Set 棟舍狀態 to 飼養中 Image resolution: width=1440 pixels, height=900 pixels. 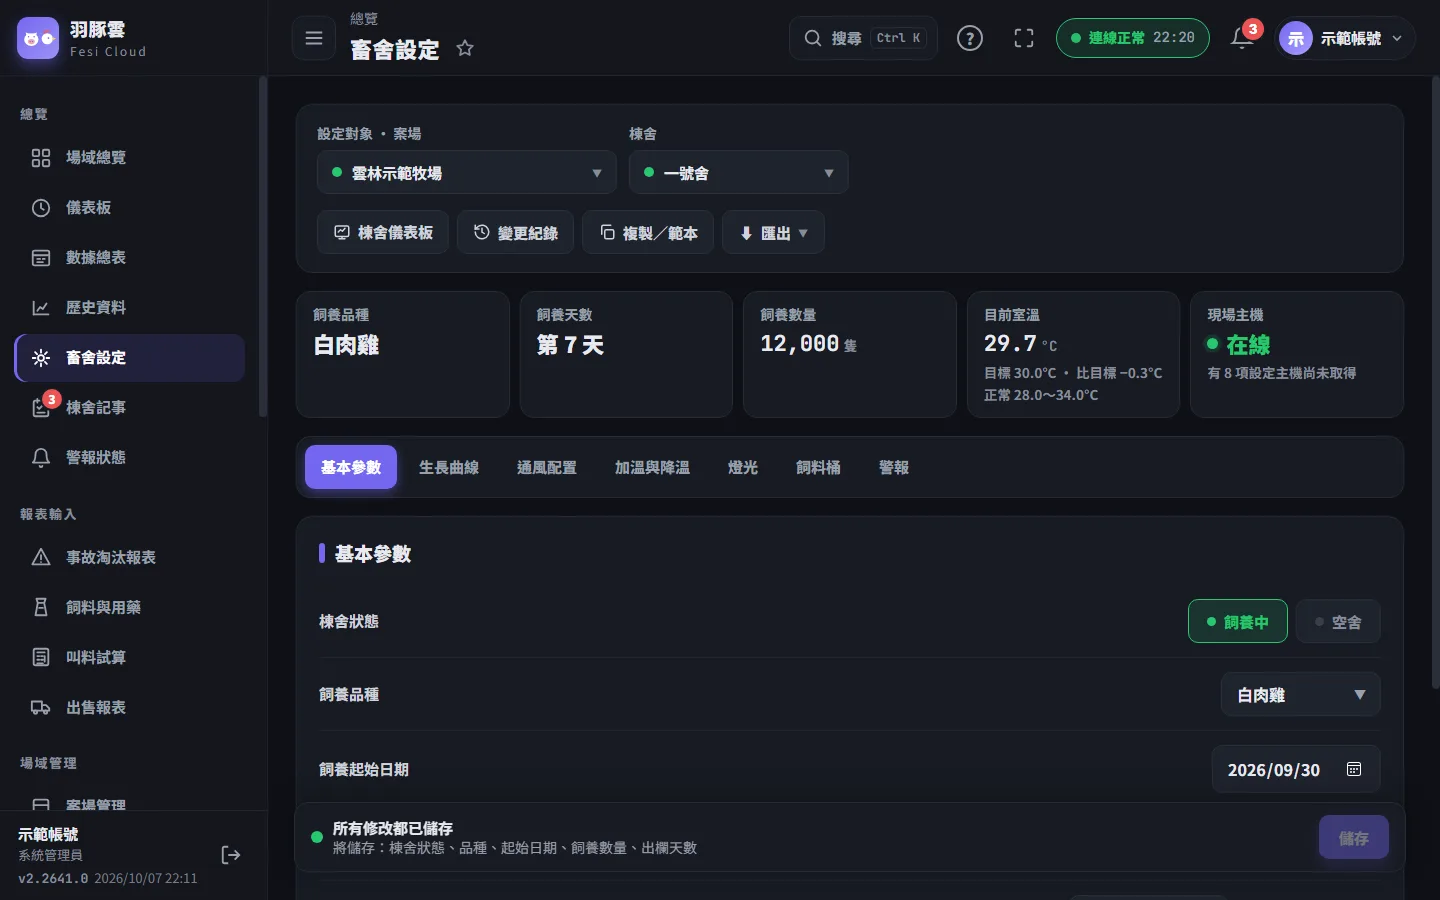1238,622
